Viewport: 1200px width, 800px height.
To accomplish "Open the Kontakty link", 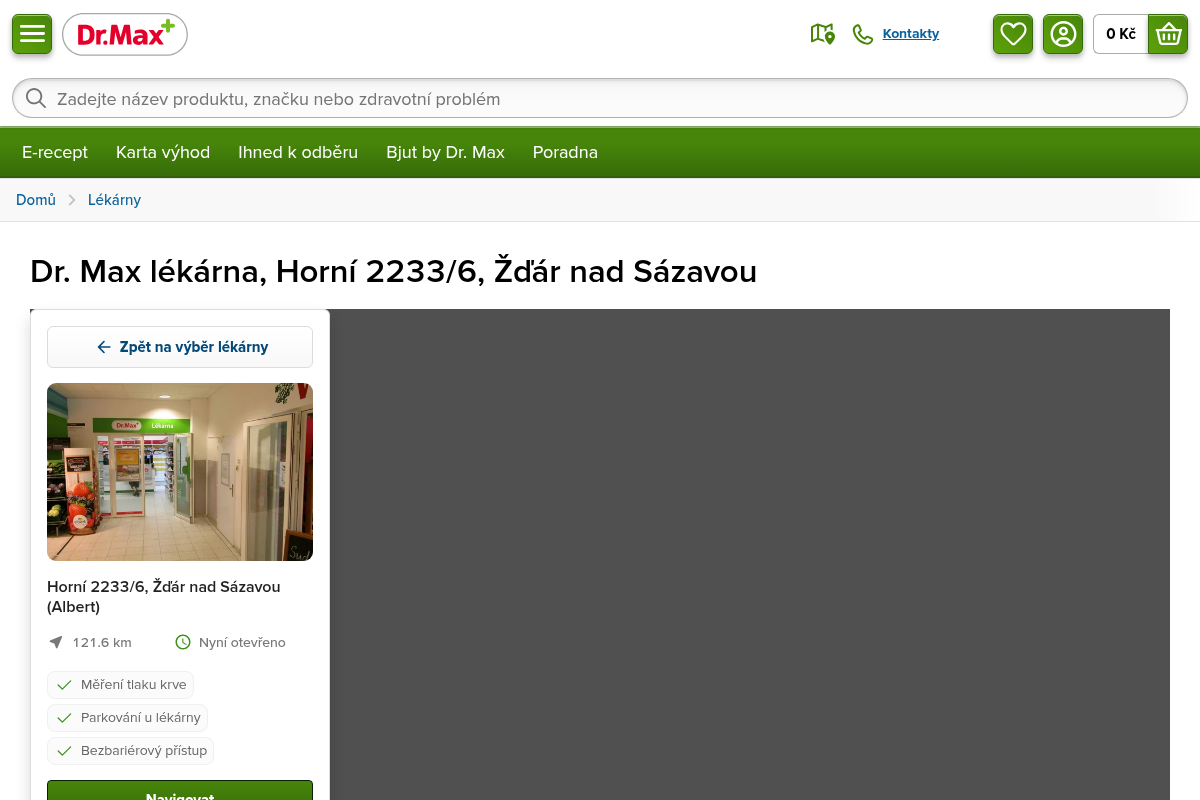I will tap(911, 34).
